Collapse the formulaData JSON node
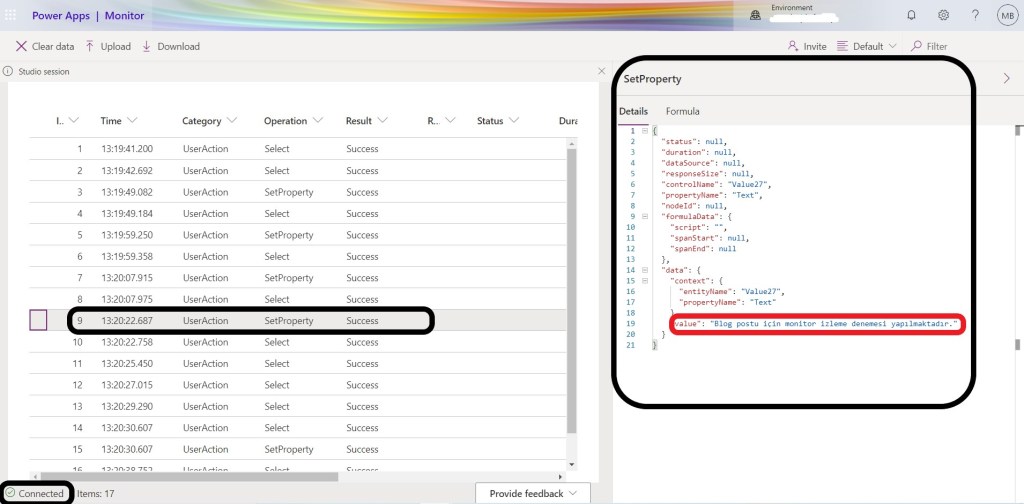1024x504 pixels. tap(644, 216)
